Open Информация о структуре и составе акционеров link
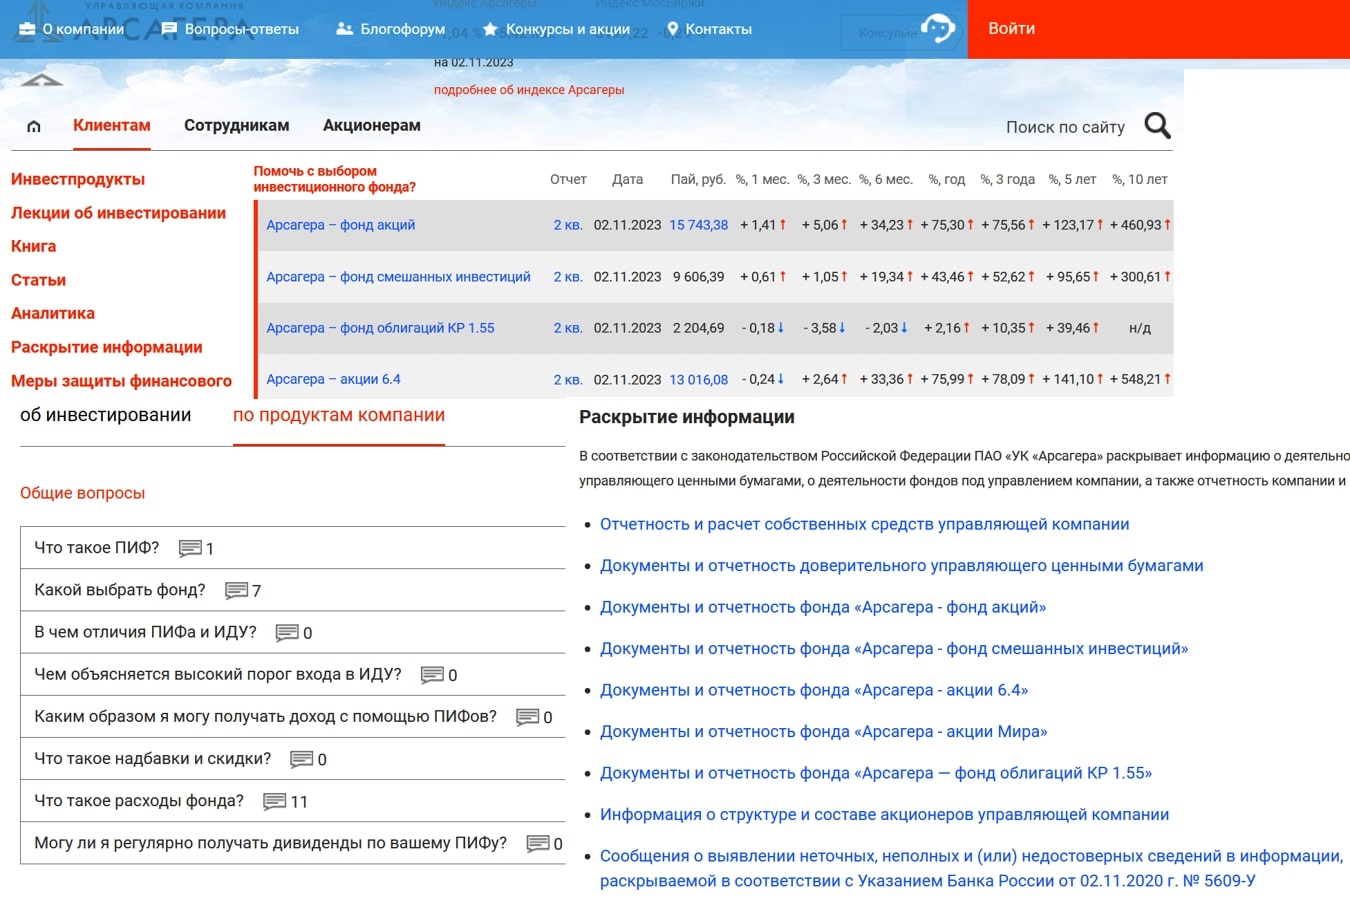The width and height of the screenshot is (1350, 900). point(885,815)
